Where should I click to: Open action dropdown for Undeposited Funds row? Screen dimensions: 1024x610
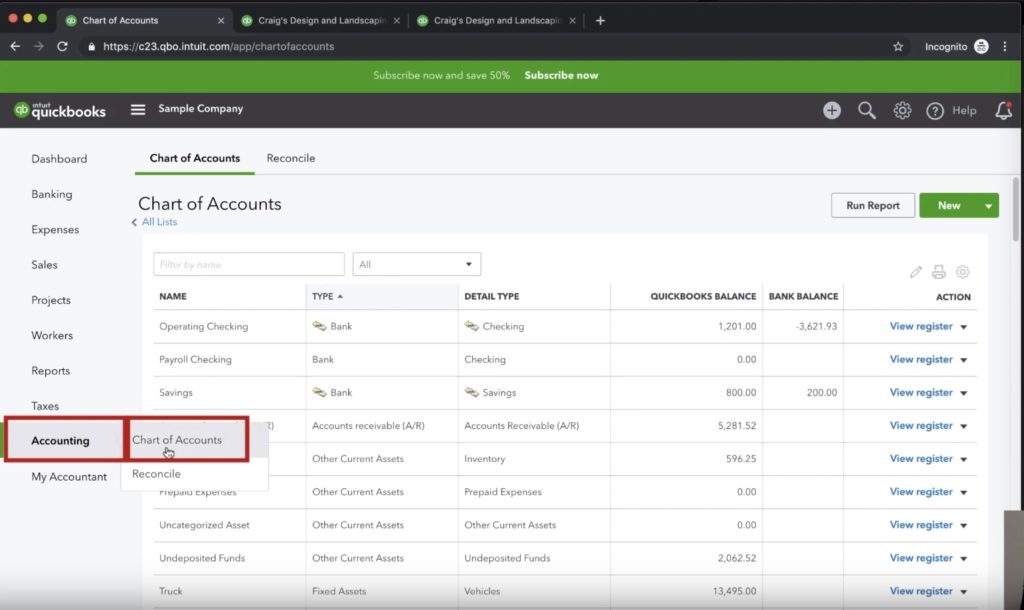coord(963,558)
